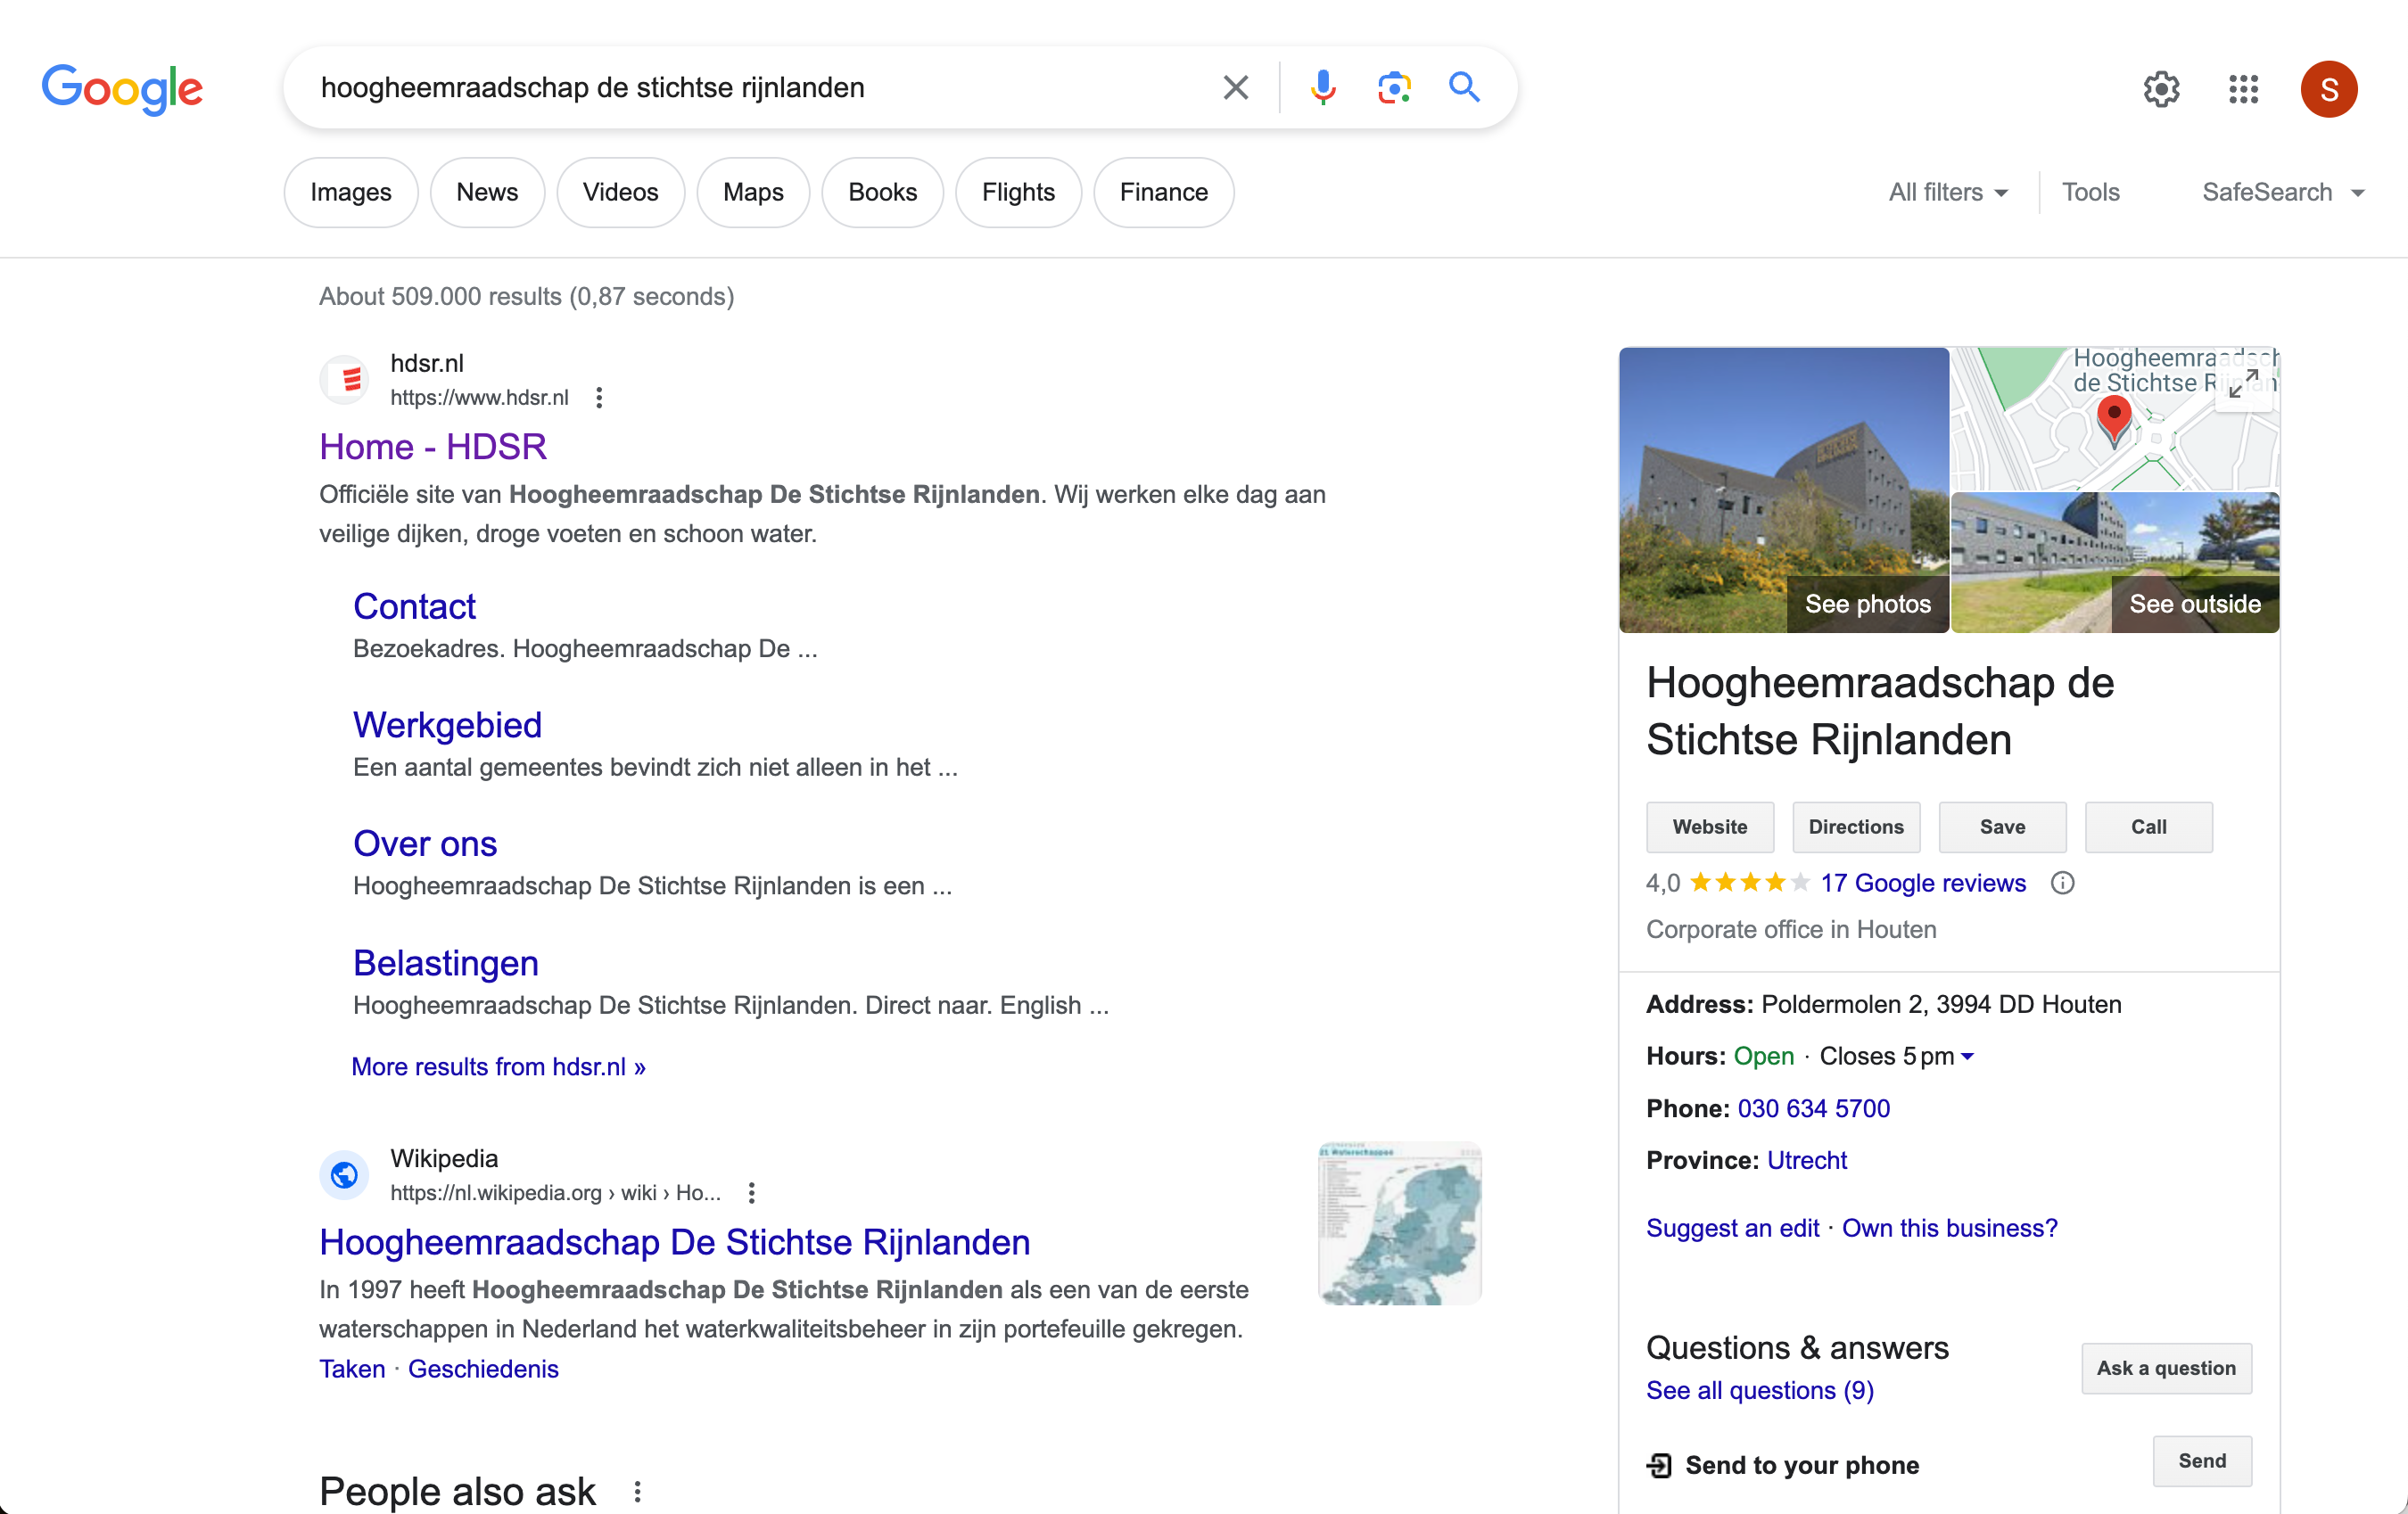
Task: Switch to the Images tab
Action: pos(350,192)
